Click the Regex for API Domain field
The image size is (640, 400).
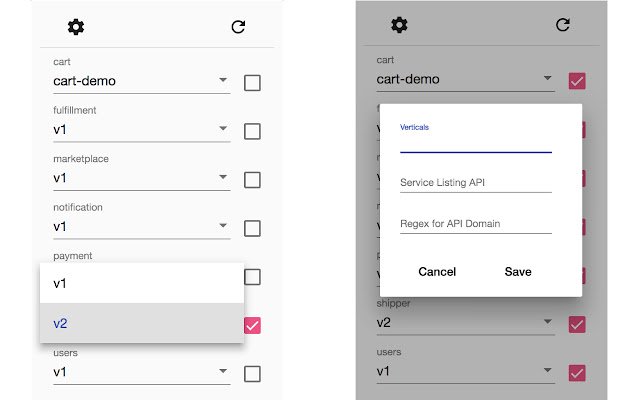coord(476,224)
